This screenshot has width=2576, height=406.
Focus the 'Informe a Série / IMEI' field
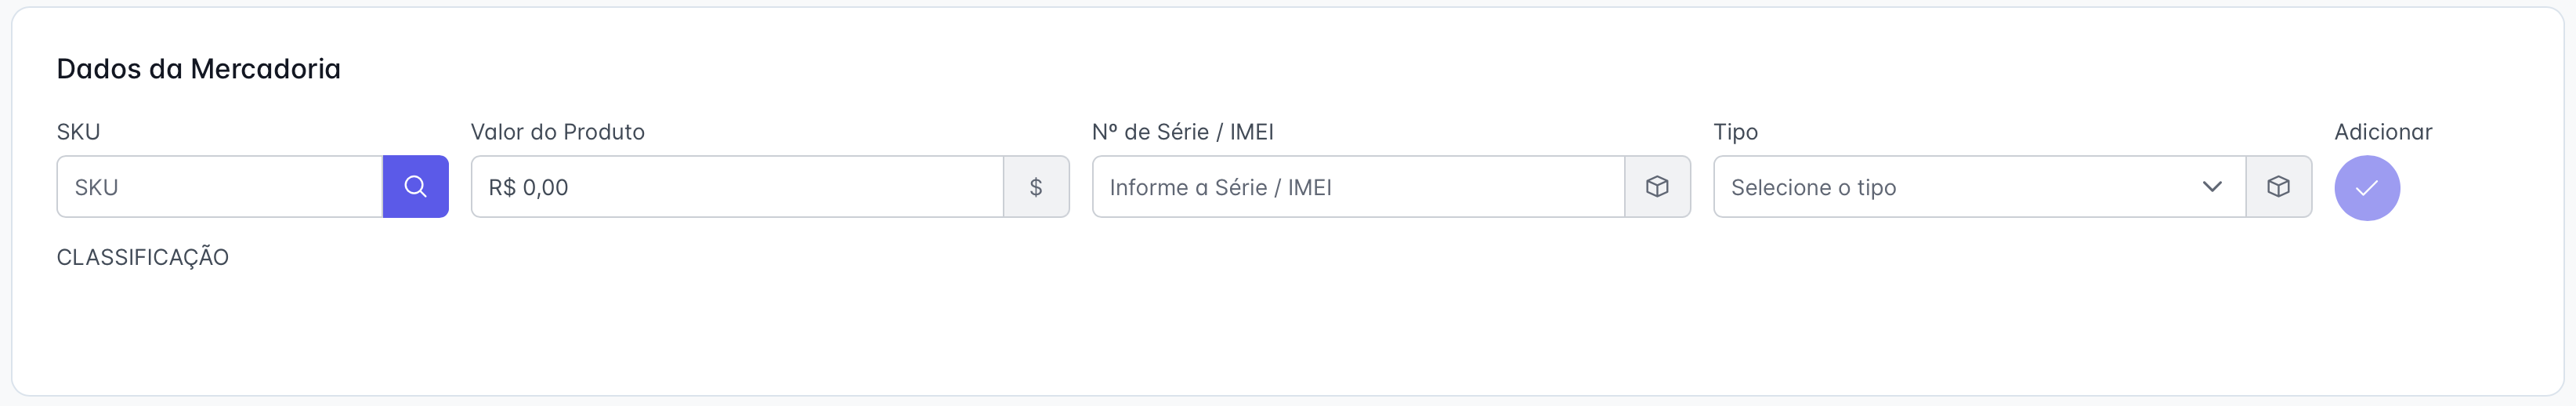(1358, 186)
